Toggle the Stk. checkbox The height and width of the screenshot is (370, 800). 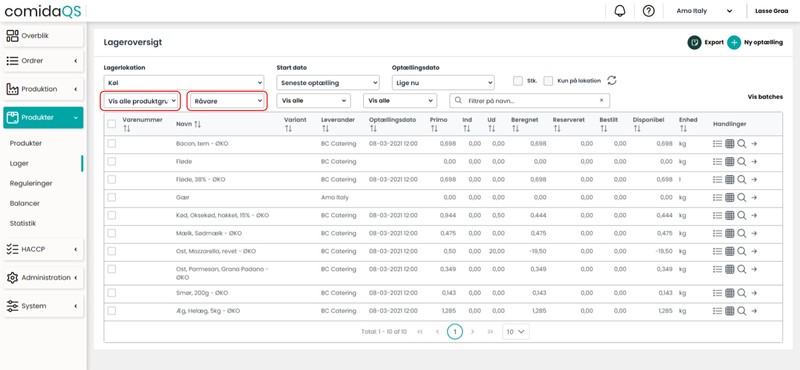point(518,81)
